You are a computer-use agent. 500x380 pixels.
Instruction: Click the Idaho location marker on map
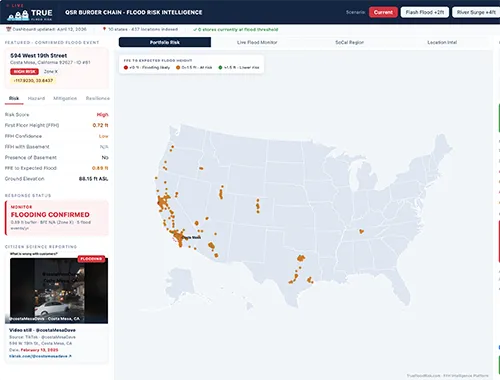[x=201, y=168]
